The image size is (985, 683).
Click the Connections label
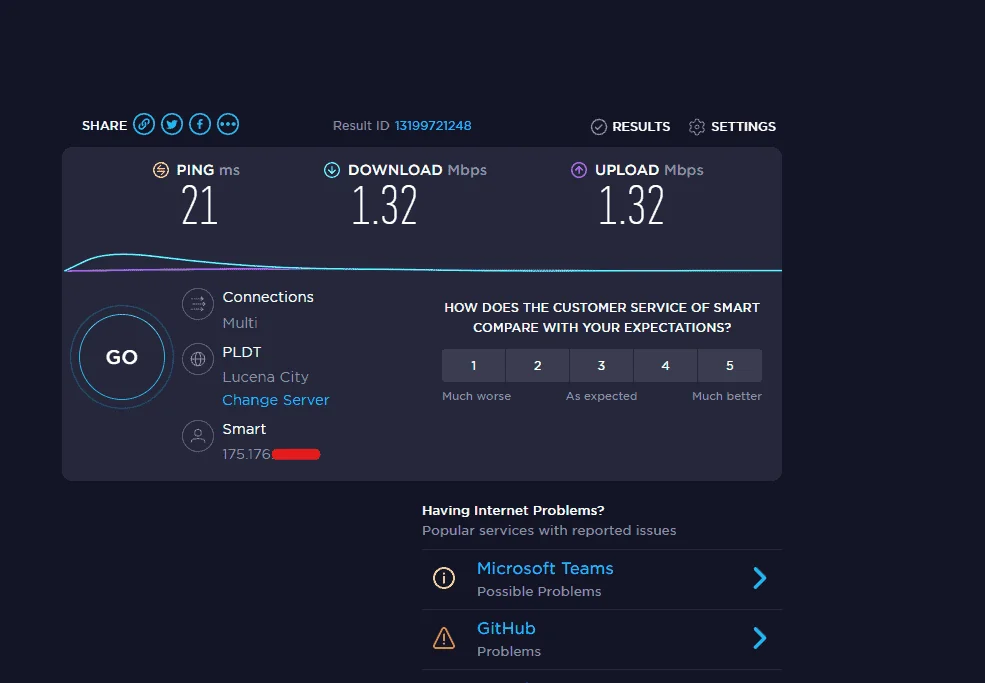[x=268, y=297]
